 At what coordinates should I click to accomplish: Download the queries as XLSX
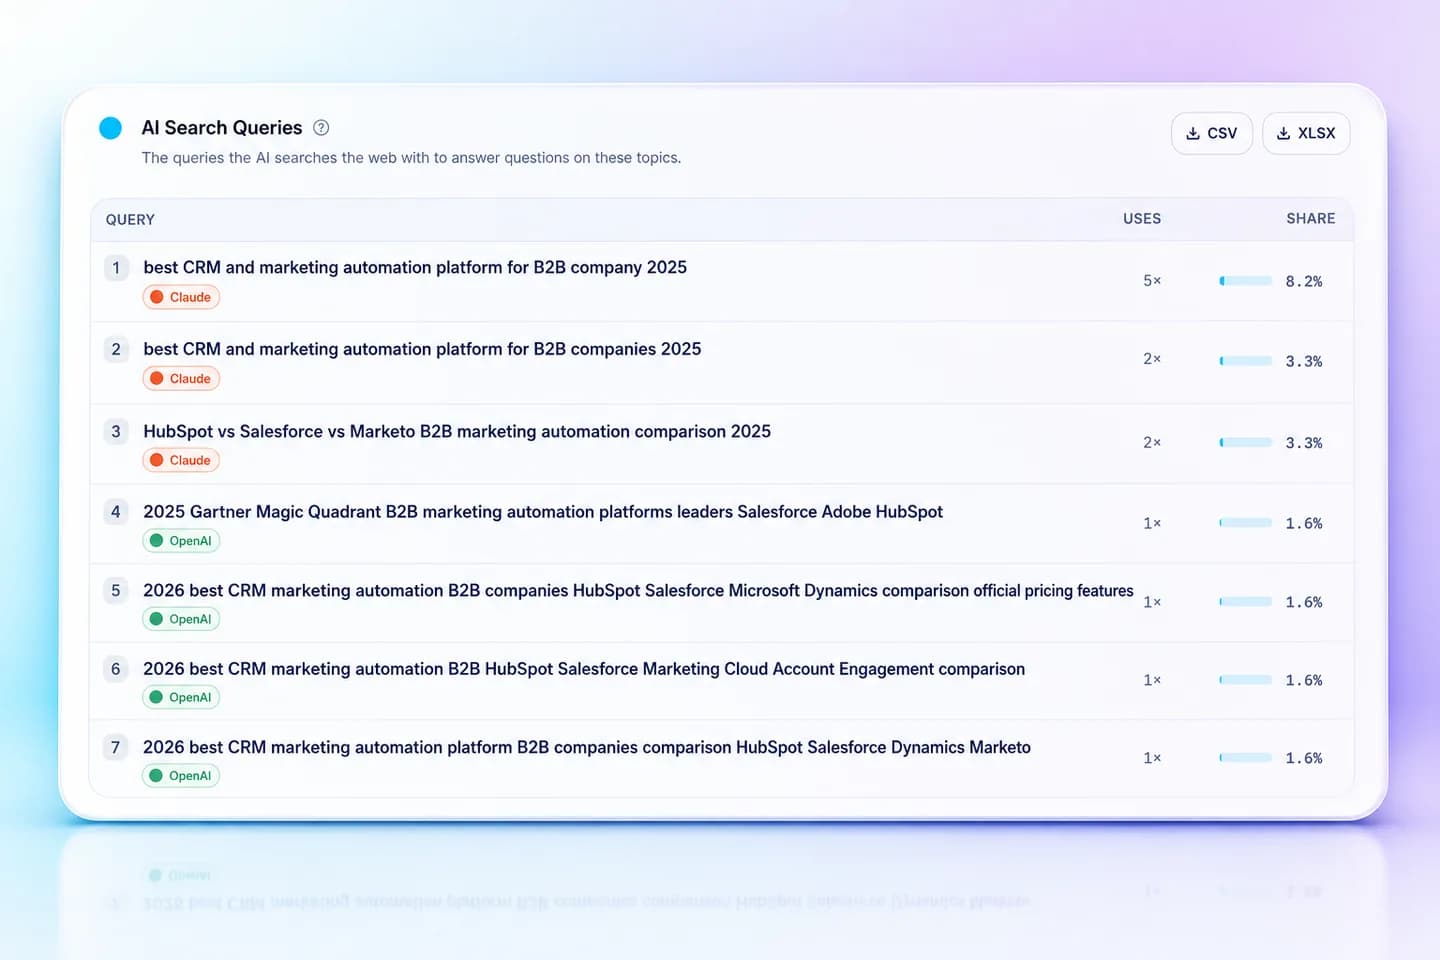tap(1306, 133)
